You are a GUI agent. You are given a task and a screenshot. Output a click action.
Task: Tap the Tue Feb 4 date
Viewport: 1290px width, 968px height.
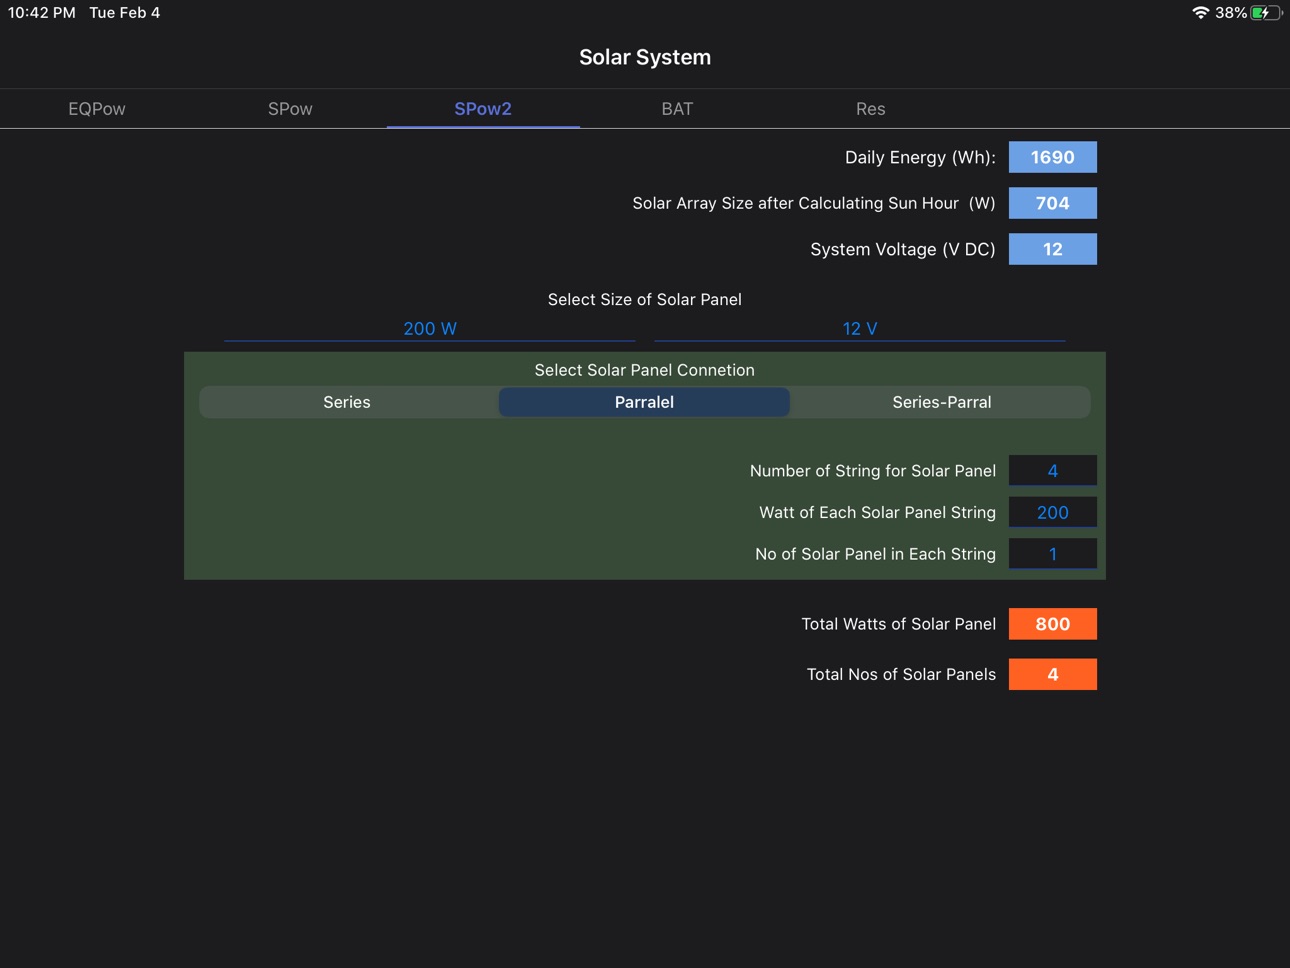coord(125,13)
